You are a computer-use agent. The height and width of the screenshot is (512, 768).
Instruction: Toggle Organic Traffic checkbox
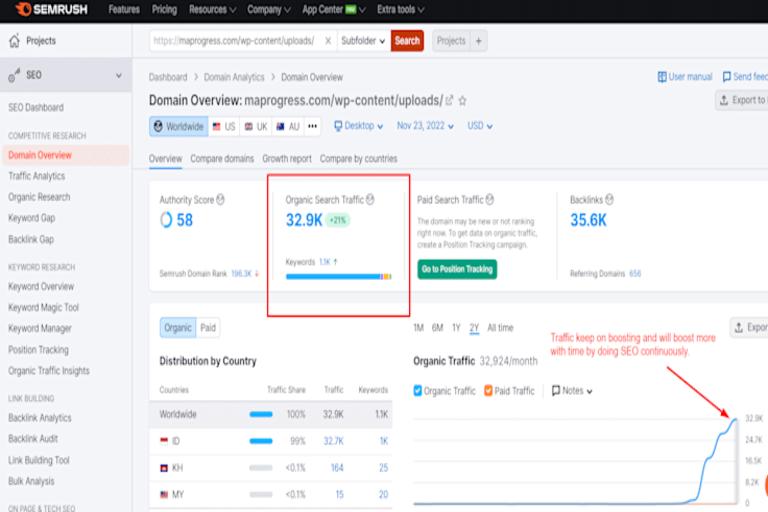click(418, 390)
